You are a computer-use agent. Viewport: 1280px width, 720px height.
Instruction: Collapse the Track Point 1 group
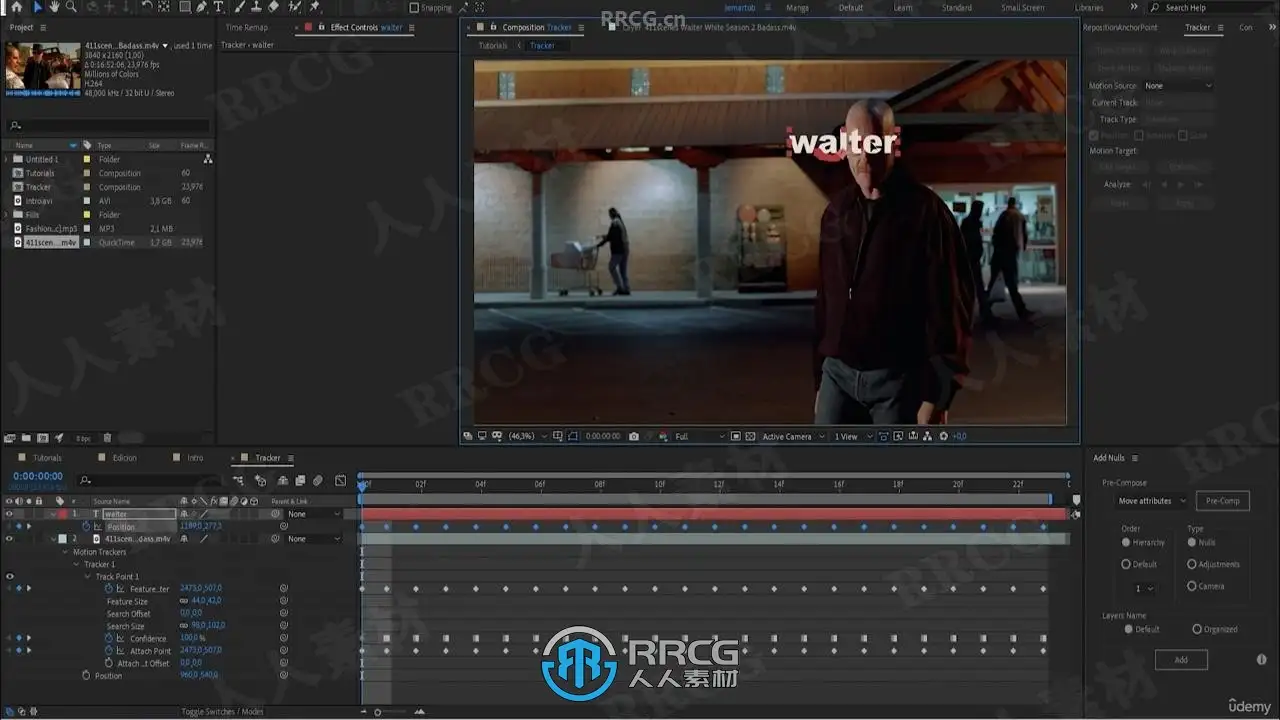click(89, 576)
